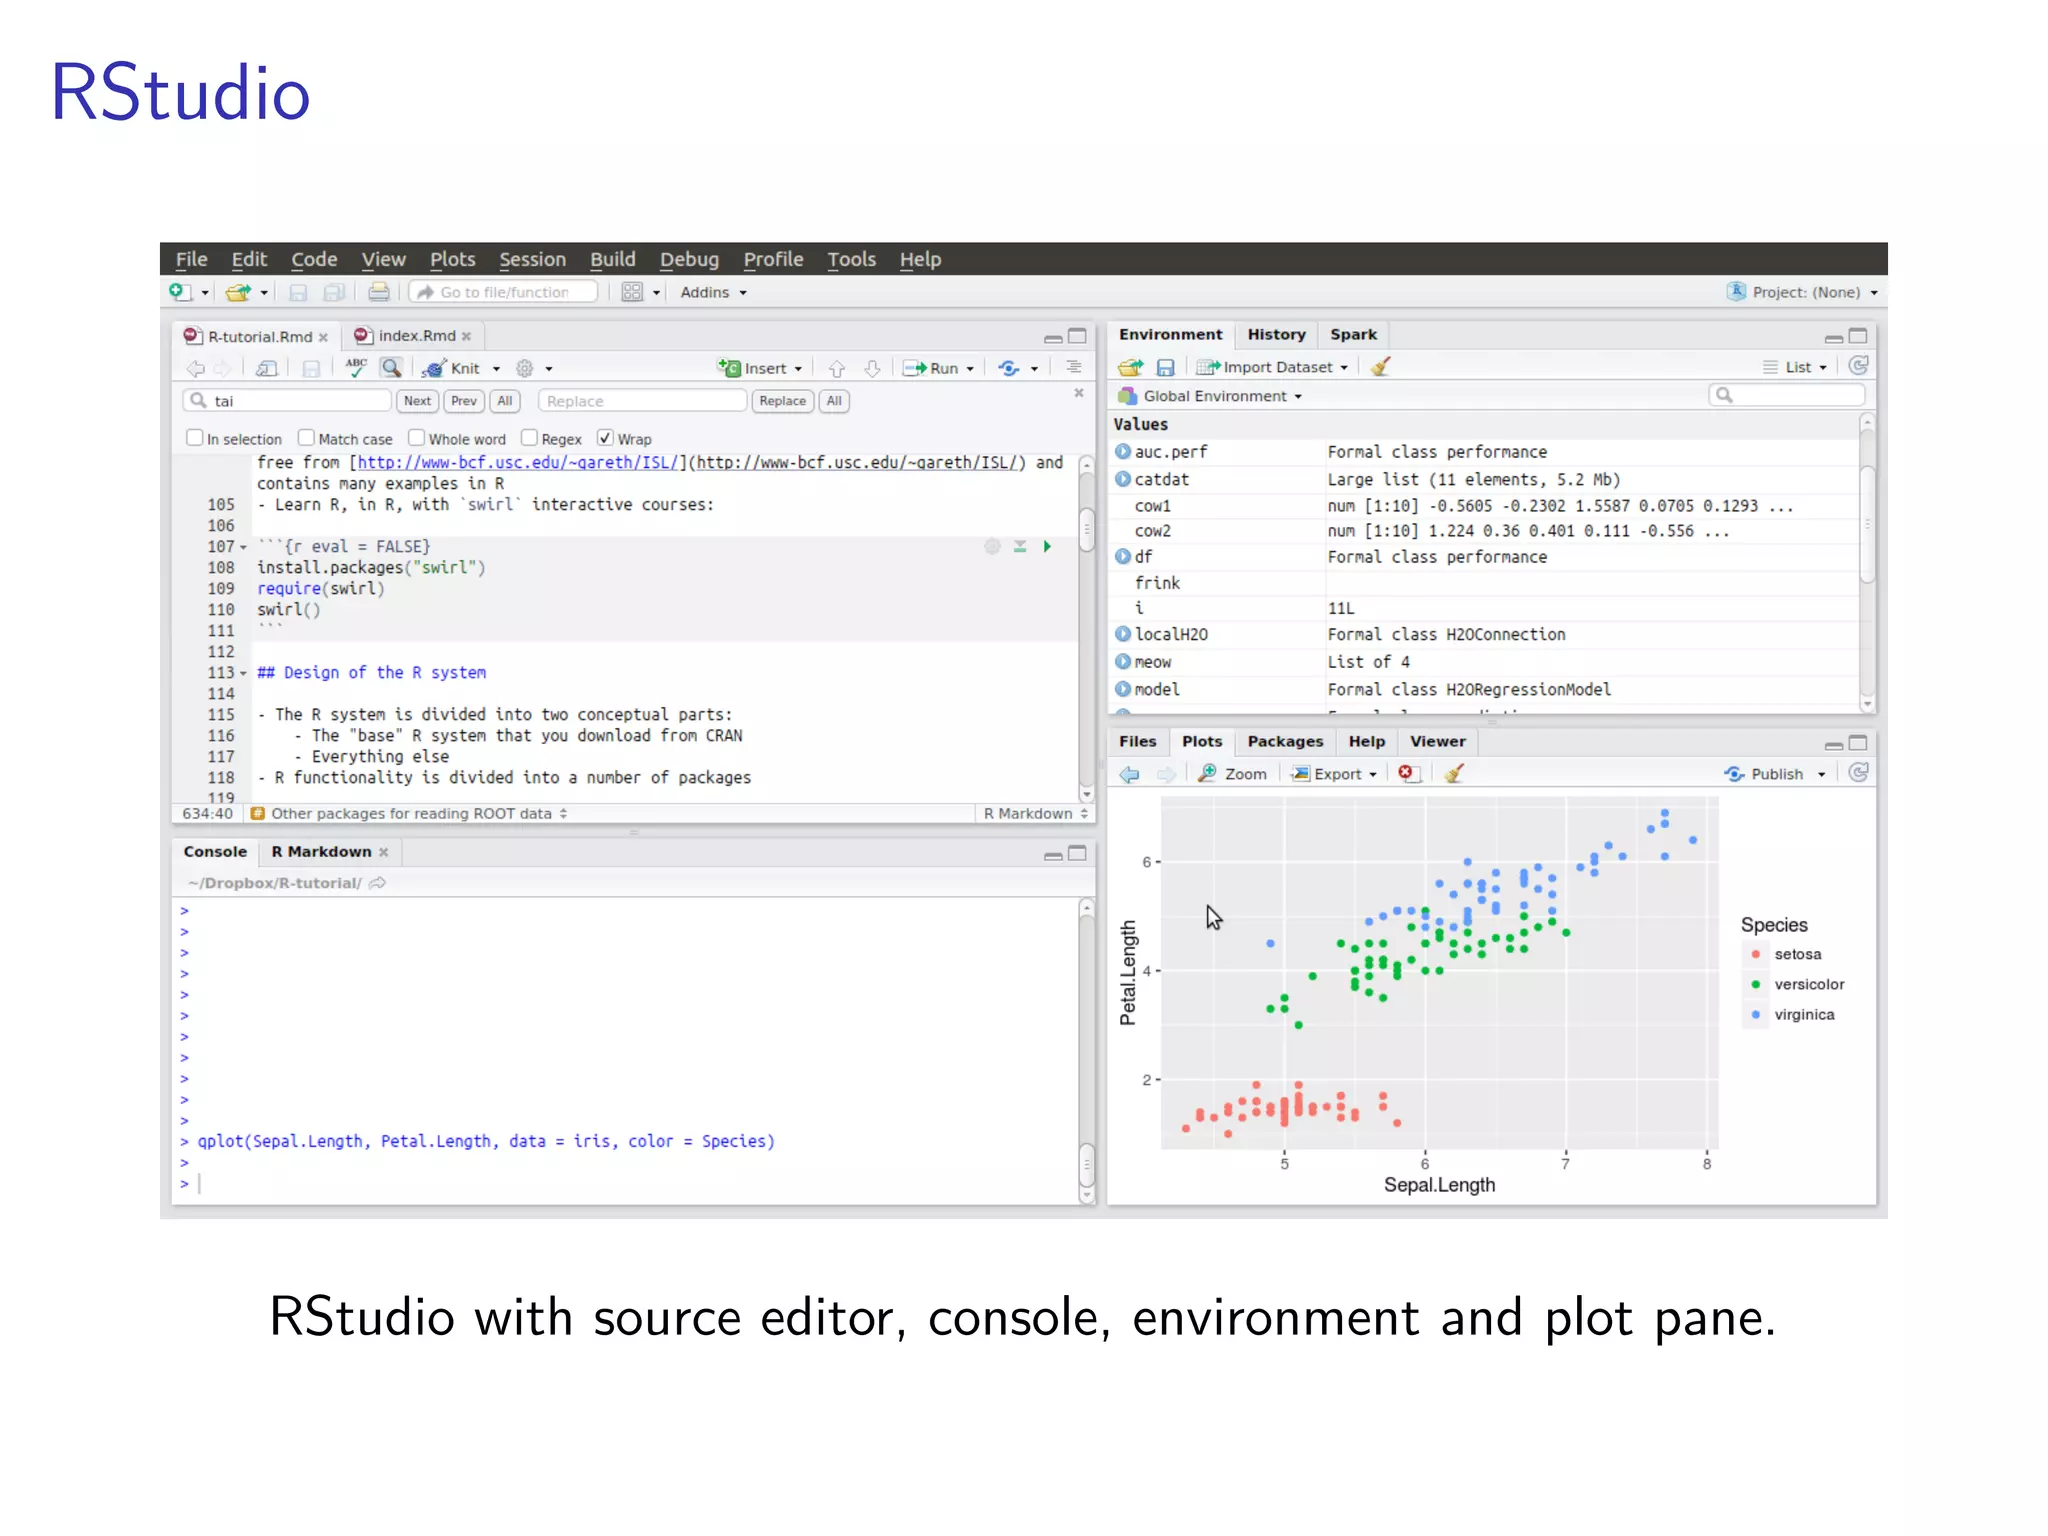
Task: Click the workspace panes grid icon
Action: (x=632, y=292)
